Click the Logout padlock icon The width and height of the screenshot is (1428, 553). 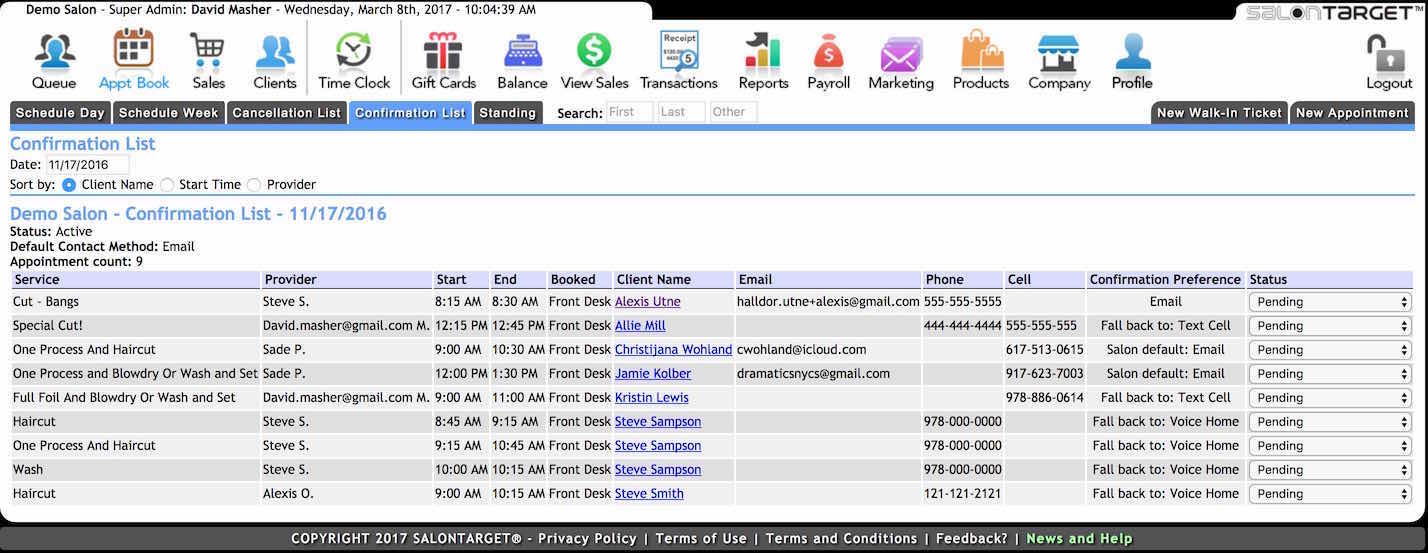(x=1388, y=52)
